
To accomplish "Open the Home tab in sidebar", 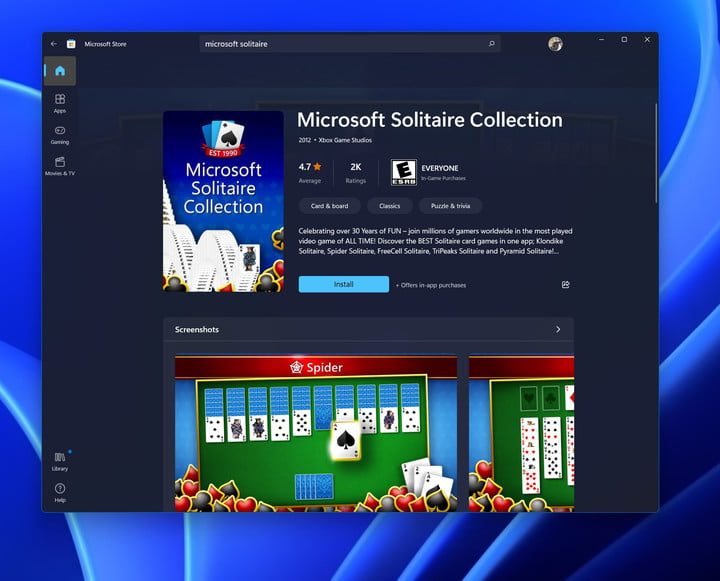I will click(60, 71).
